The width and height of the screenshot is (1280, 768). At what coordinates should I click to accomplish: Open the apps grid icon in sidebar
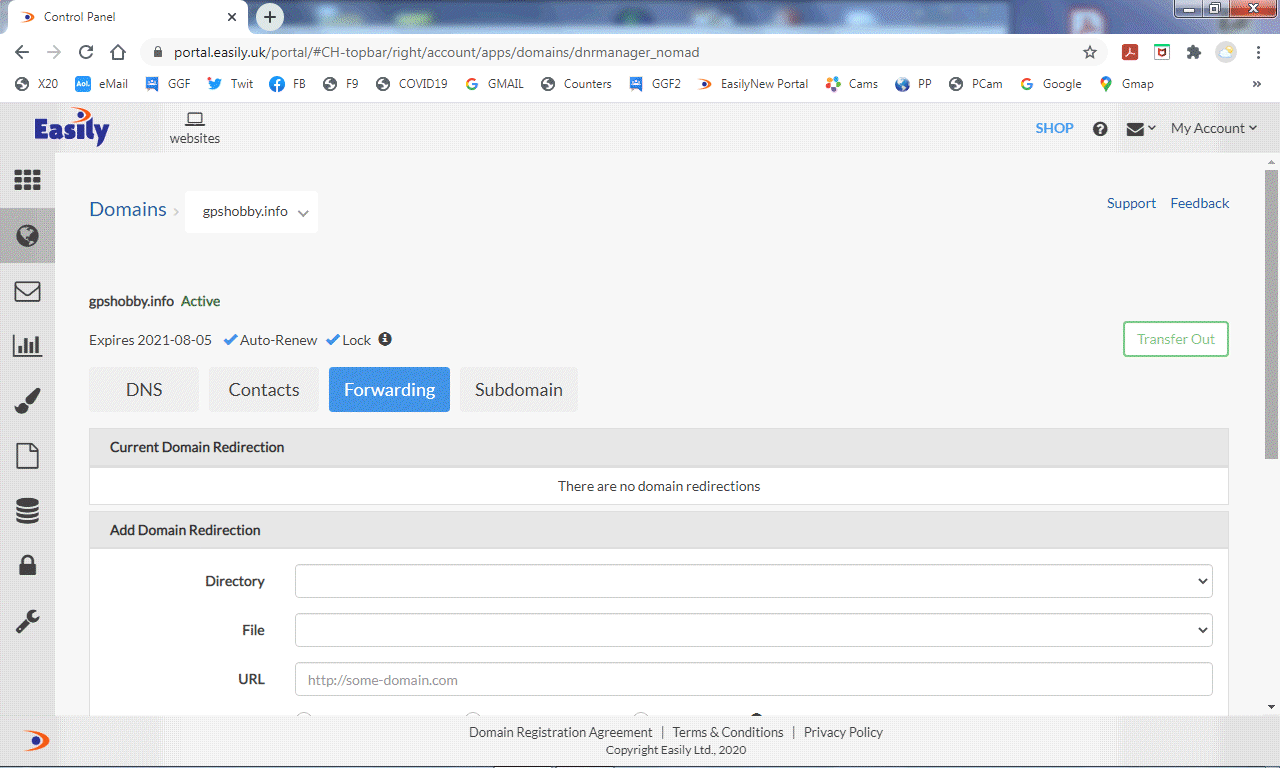click(27, 180)
